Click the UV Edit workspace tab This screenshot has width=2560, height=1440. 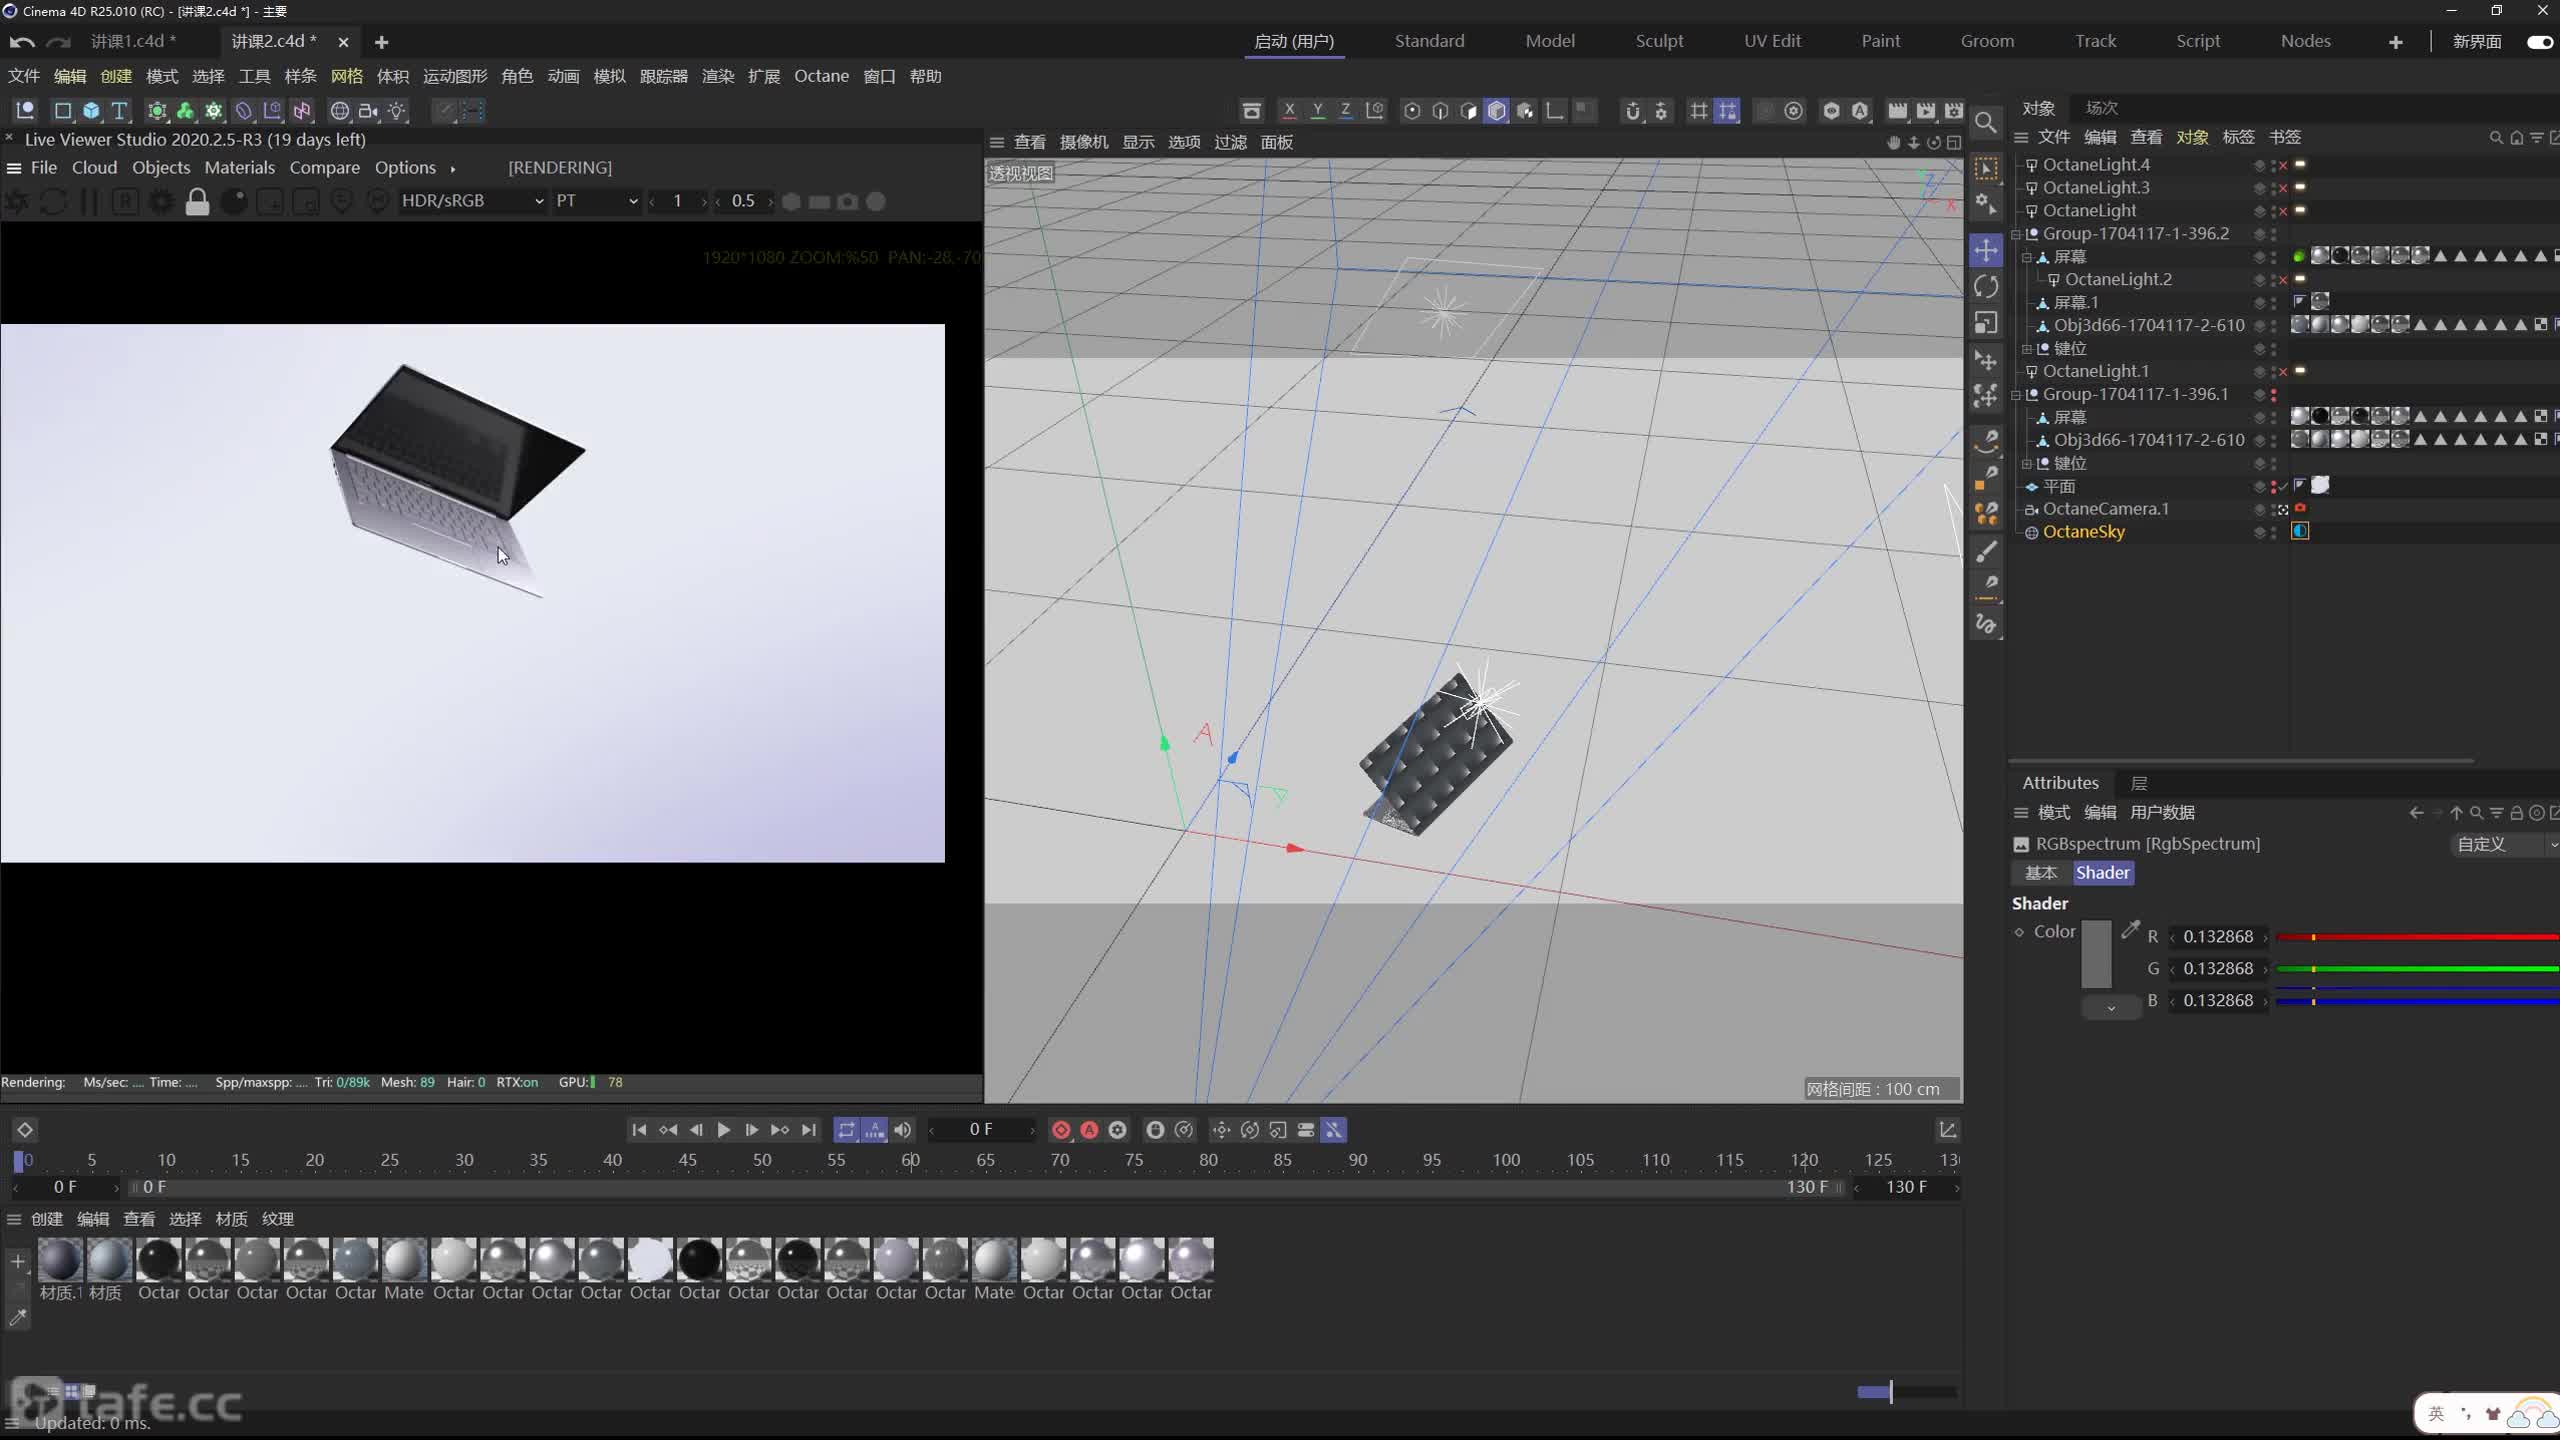click(1772, 40)
